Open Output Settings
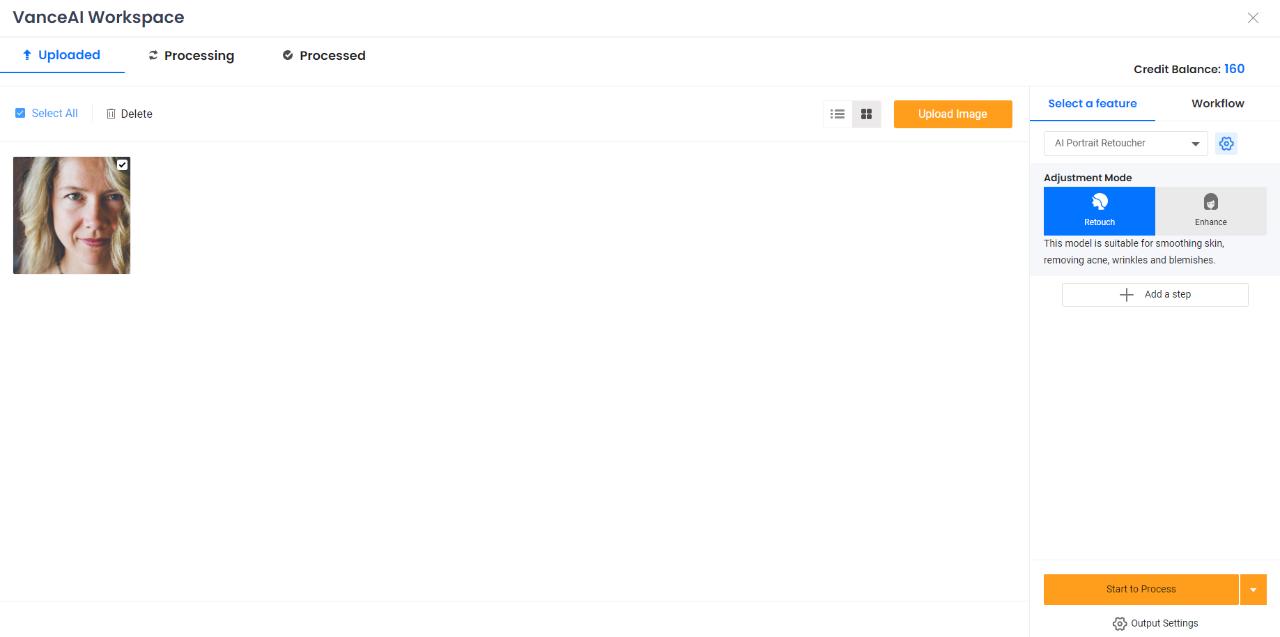1280x637 pixels. click(x=1155, y=623)
